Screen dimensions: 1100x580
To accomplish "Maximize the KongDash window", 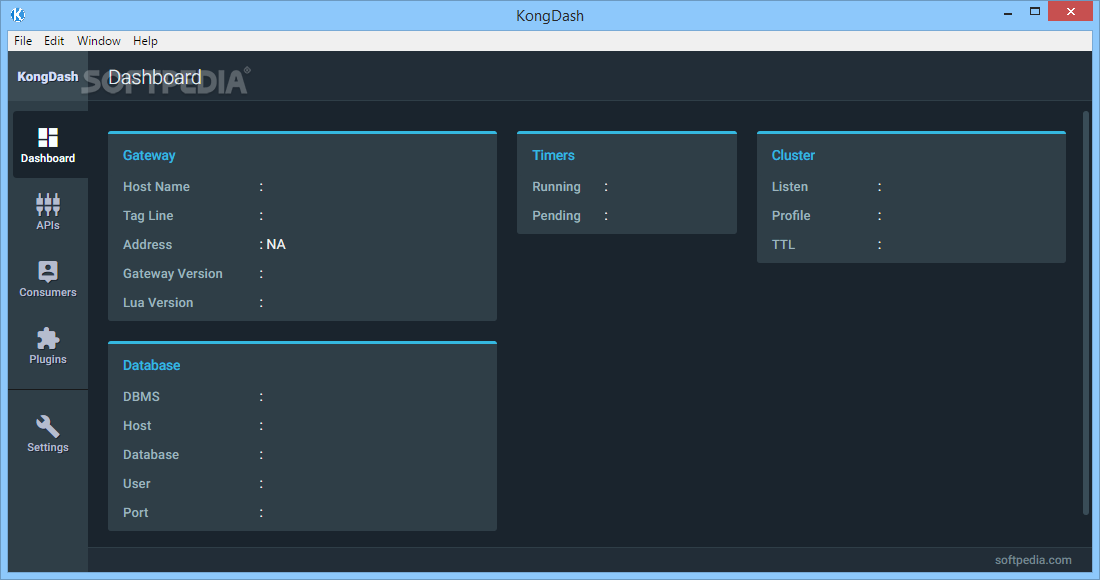I will click(x=1035, y=12).
